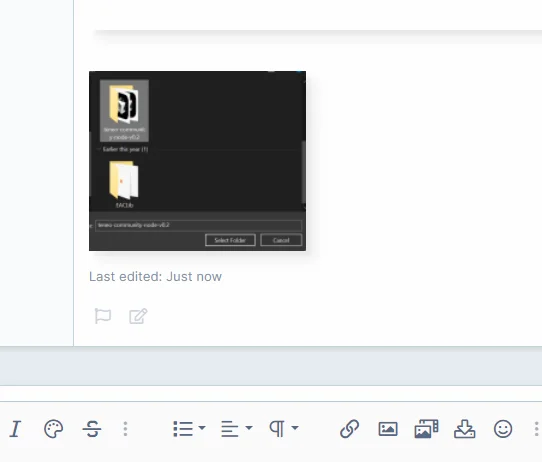The width and height of the screenshot is (542, 462).
Task: Toggle italic formatting in editor toolbar
Action: click(x=15, y=429)
